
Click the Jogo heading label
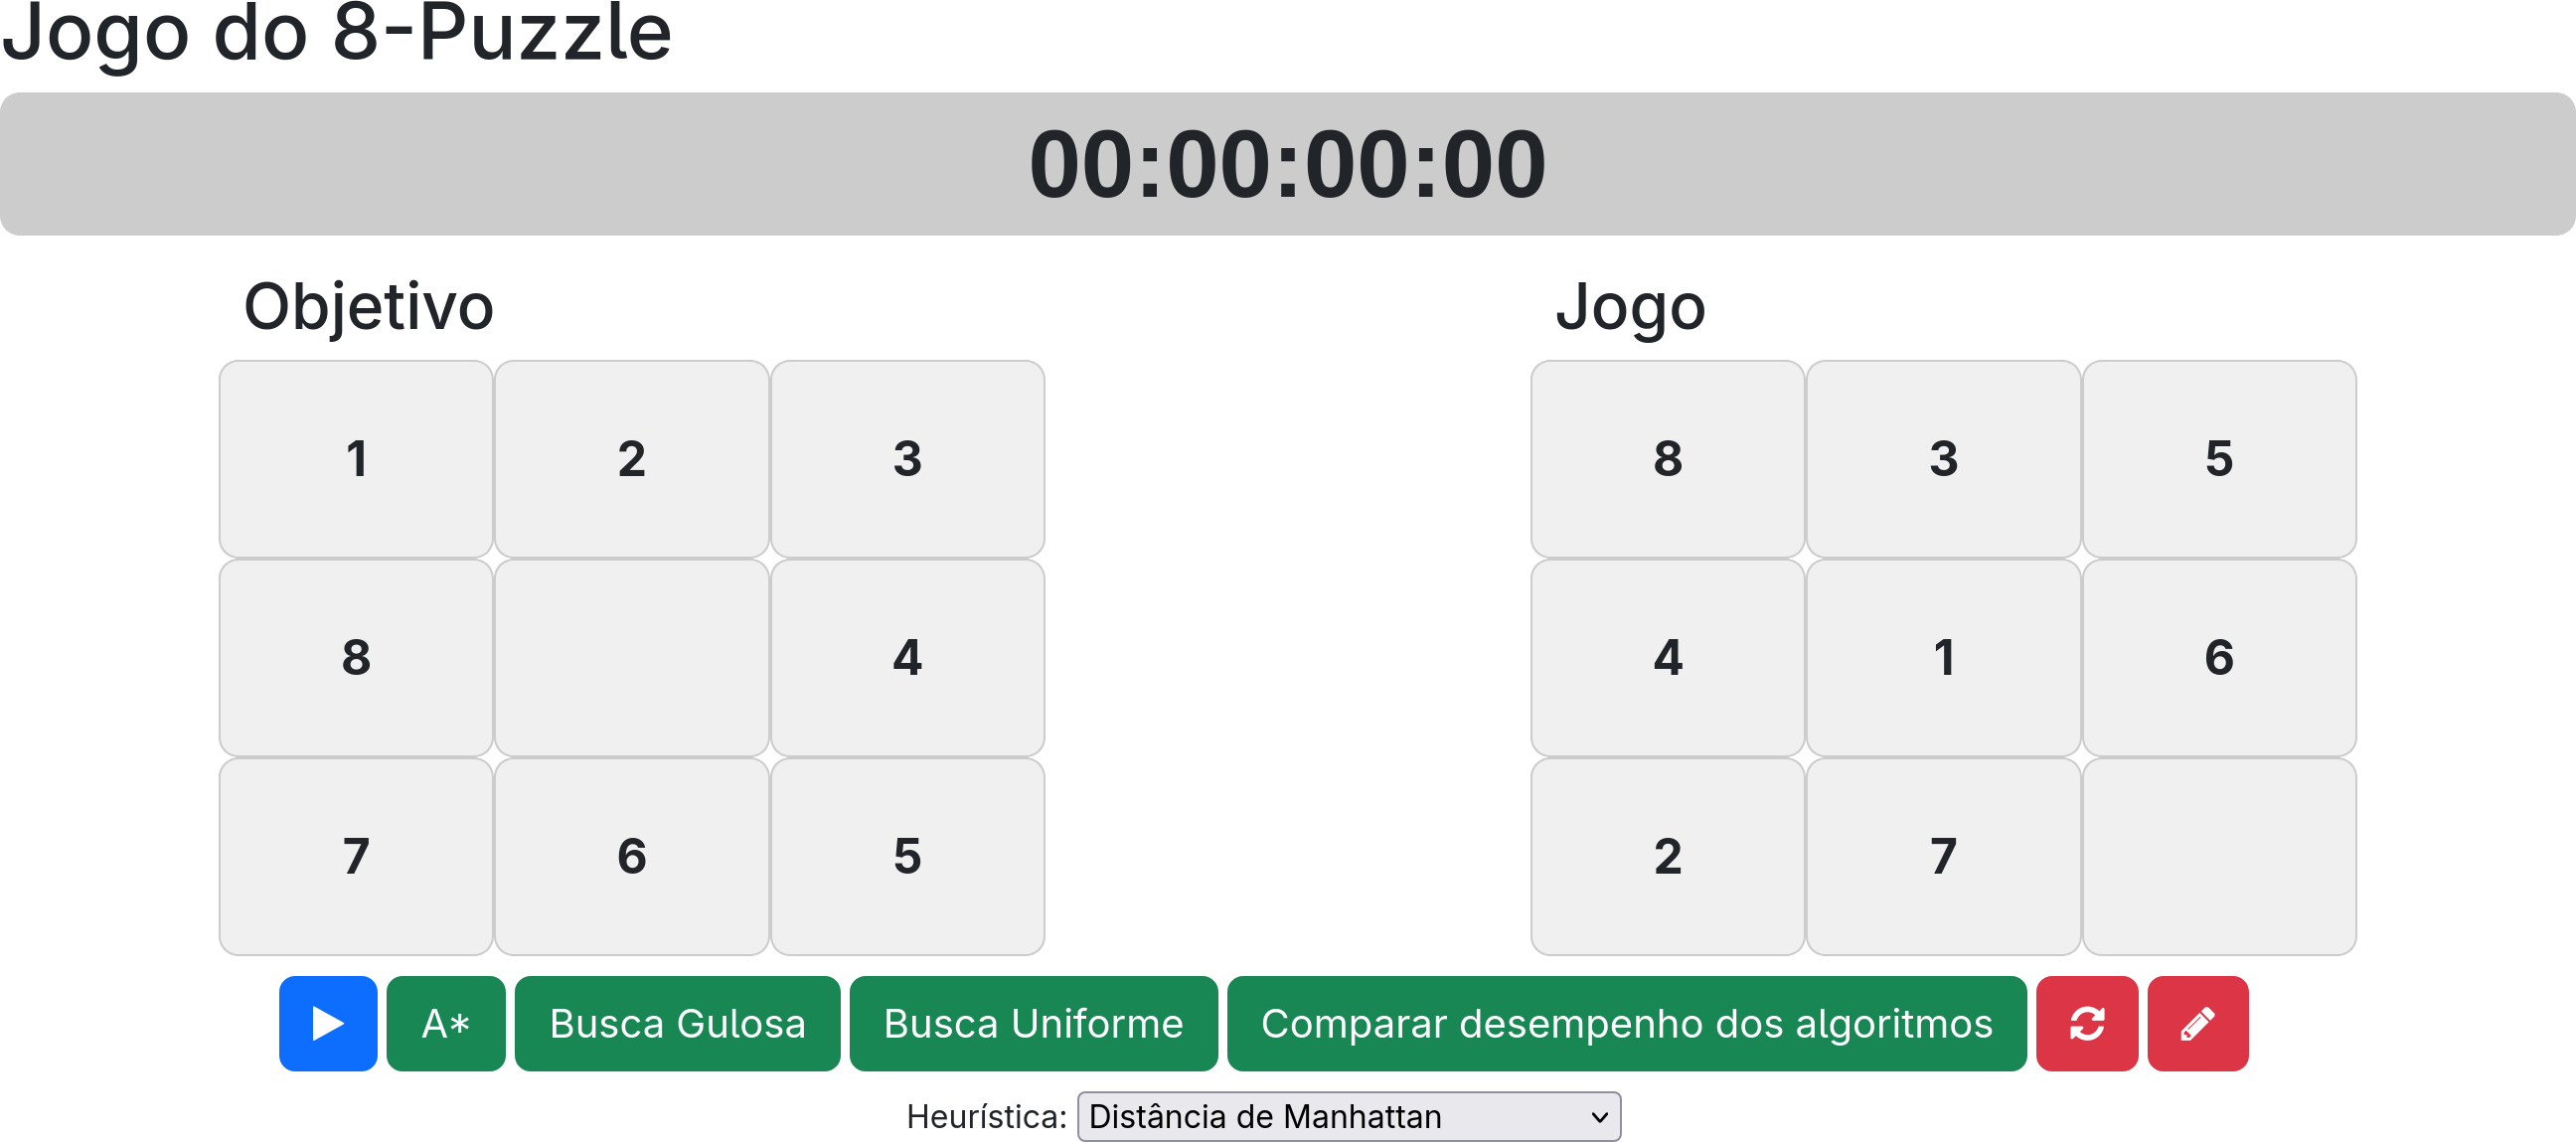pyautogui.click(x=1630, y=306)
